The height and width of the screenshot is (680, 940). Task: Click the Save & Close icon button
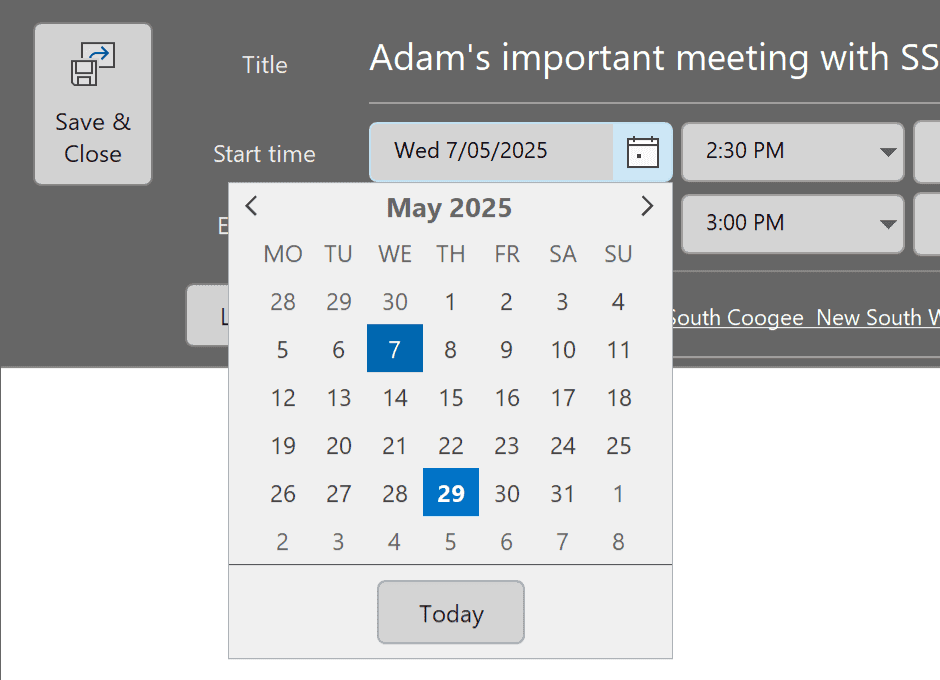pos(93,104)
